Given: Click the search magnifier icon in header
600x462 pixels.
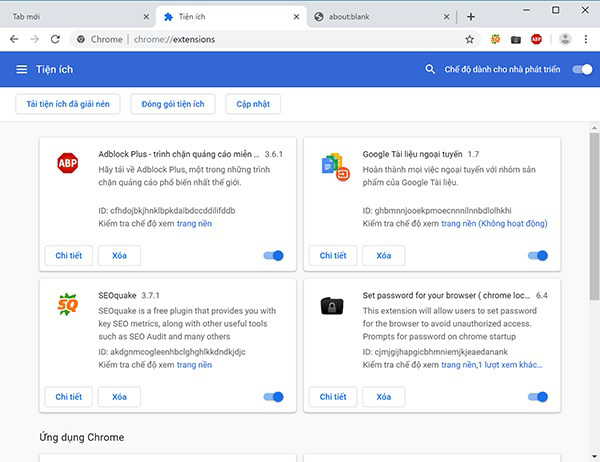Looking at the screenshot, I should coord(431,69).
